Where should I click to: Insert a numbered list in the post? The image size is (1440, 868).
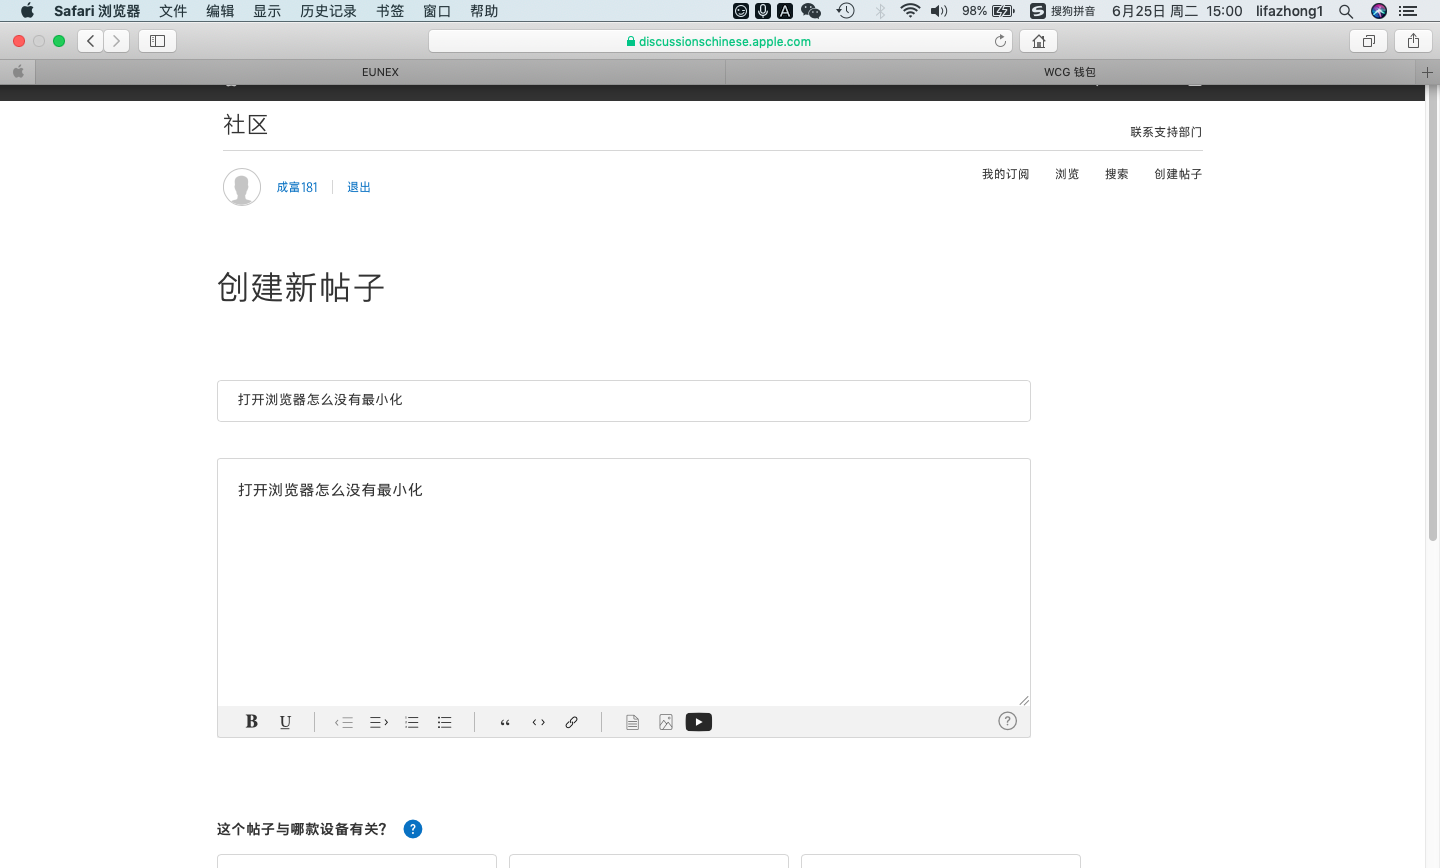412,722
